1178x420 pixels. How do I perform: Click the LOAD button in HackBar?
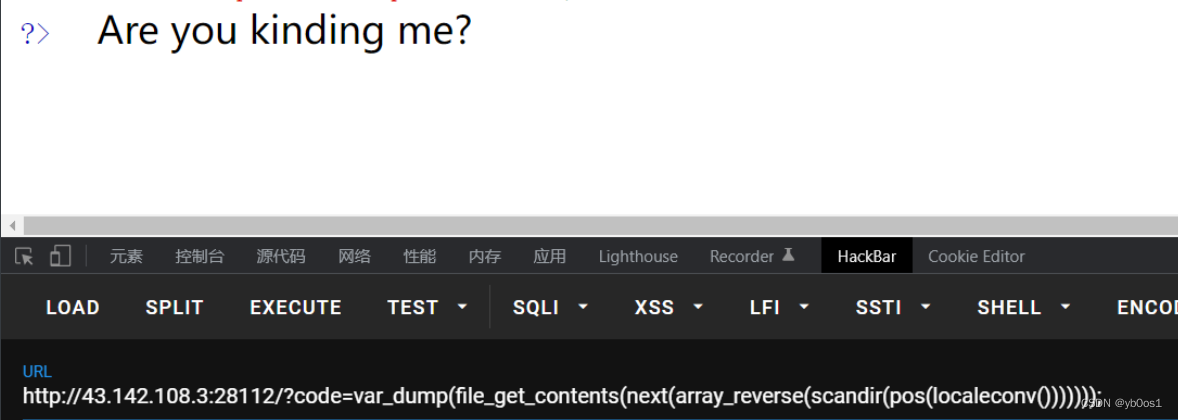pyautogui.click(x=73, y=307)
